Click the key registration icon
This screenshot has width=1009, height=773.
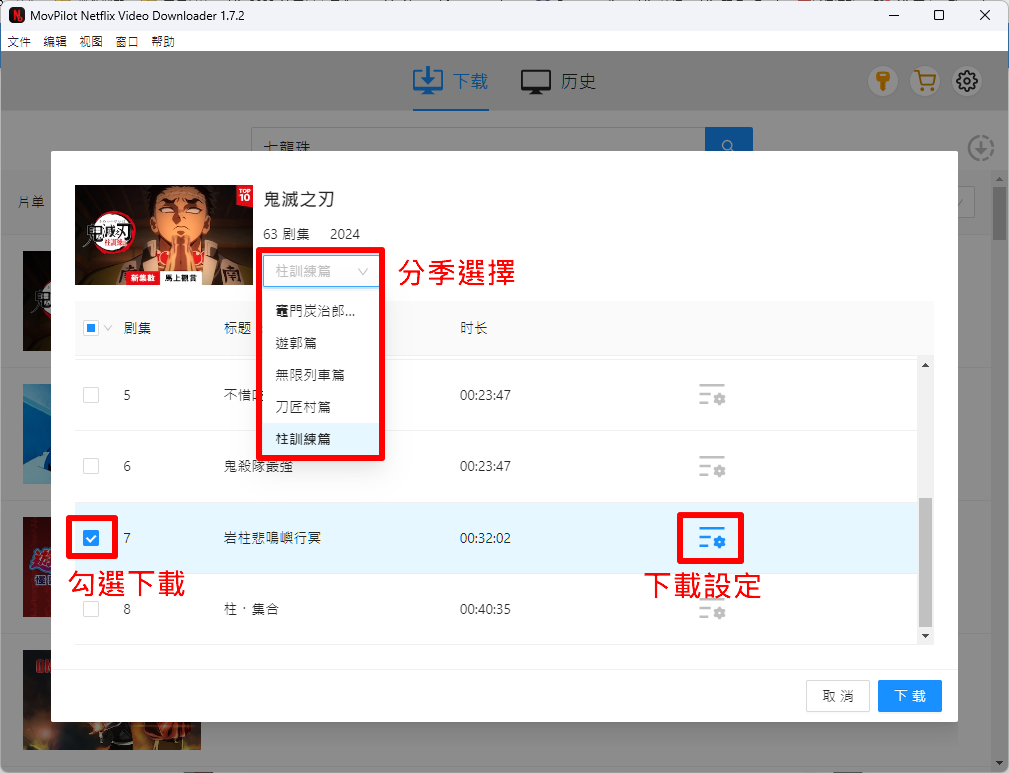(883, 82)
